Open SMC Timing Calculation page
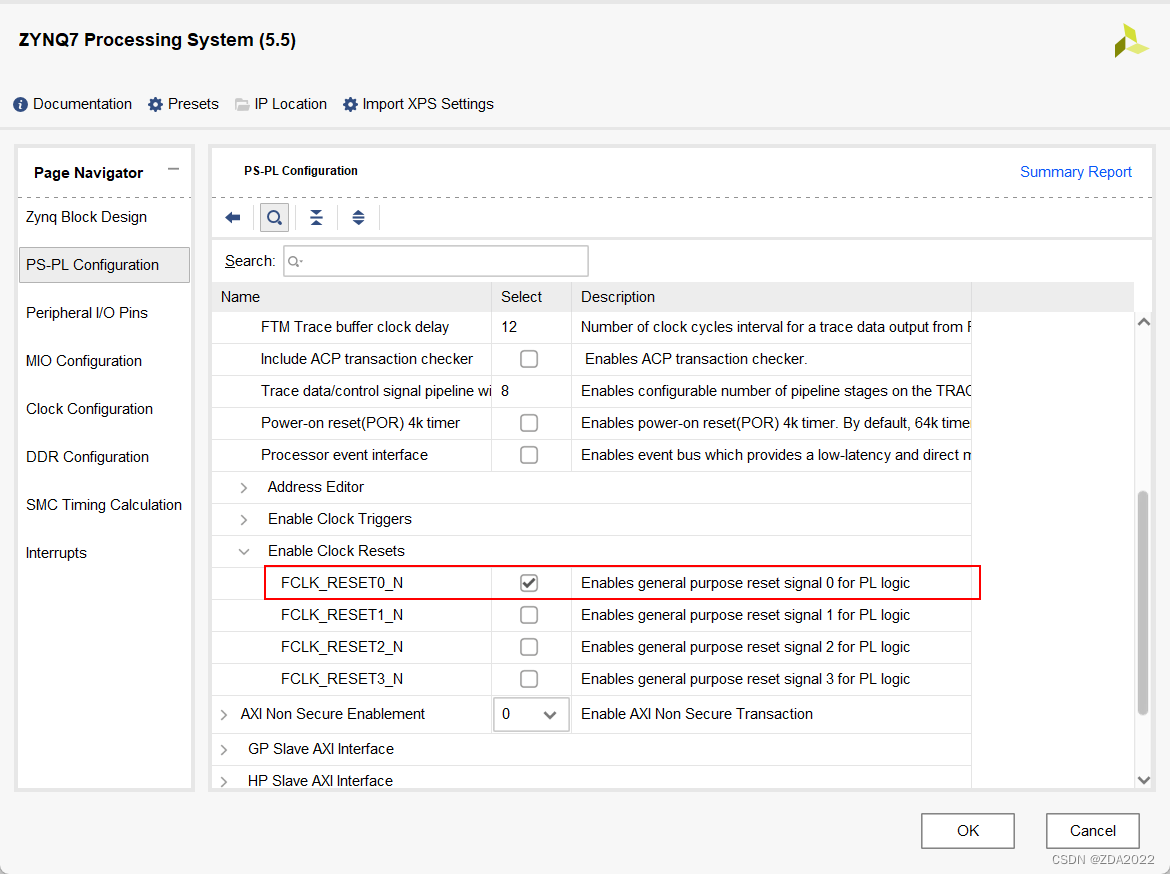The width and height of the screenshot is (1170, 874). 104,505
